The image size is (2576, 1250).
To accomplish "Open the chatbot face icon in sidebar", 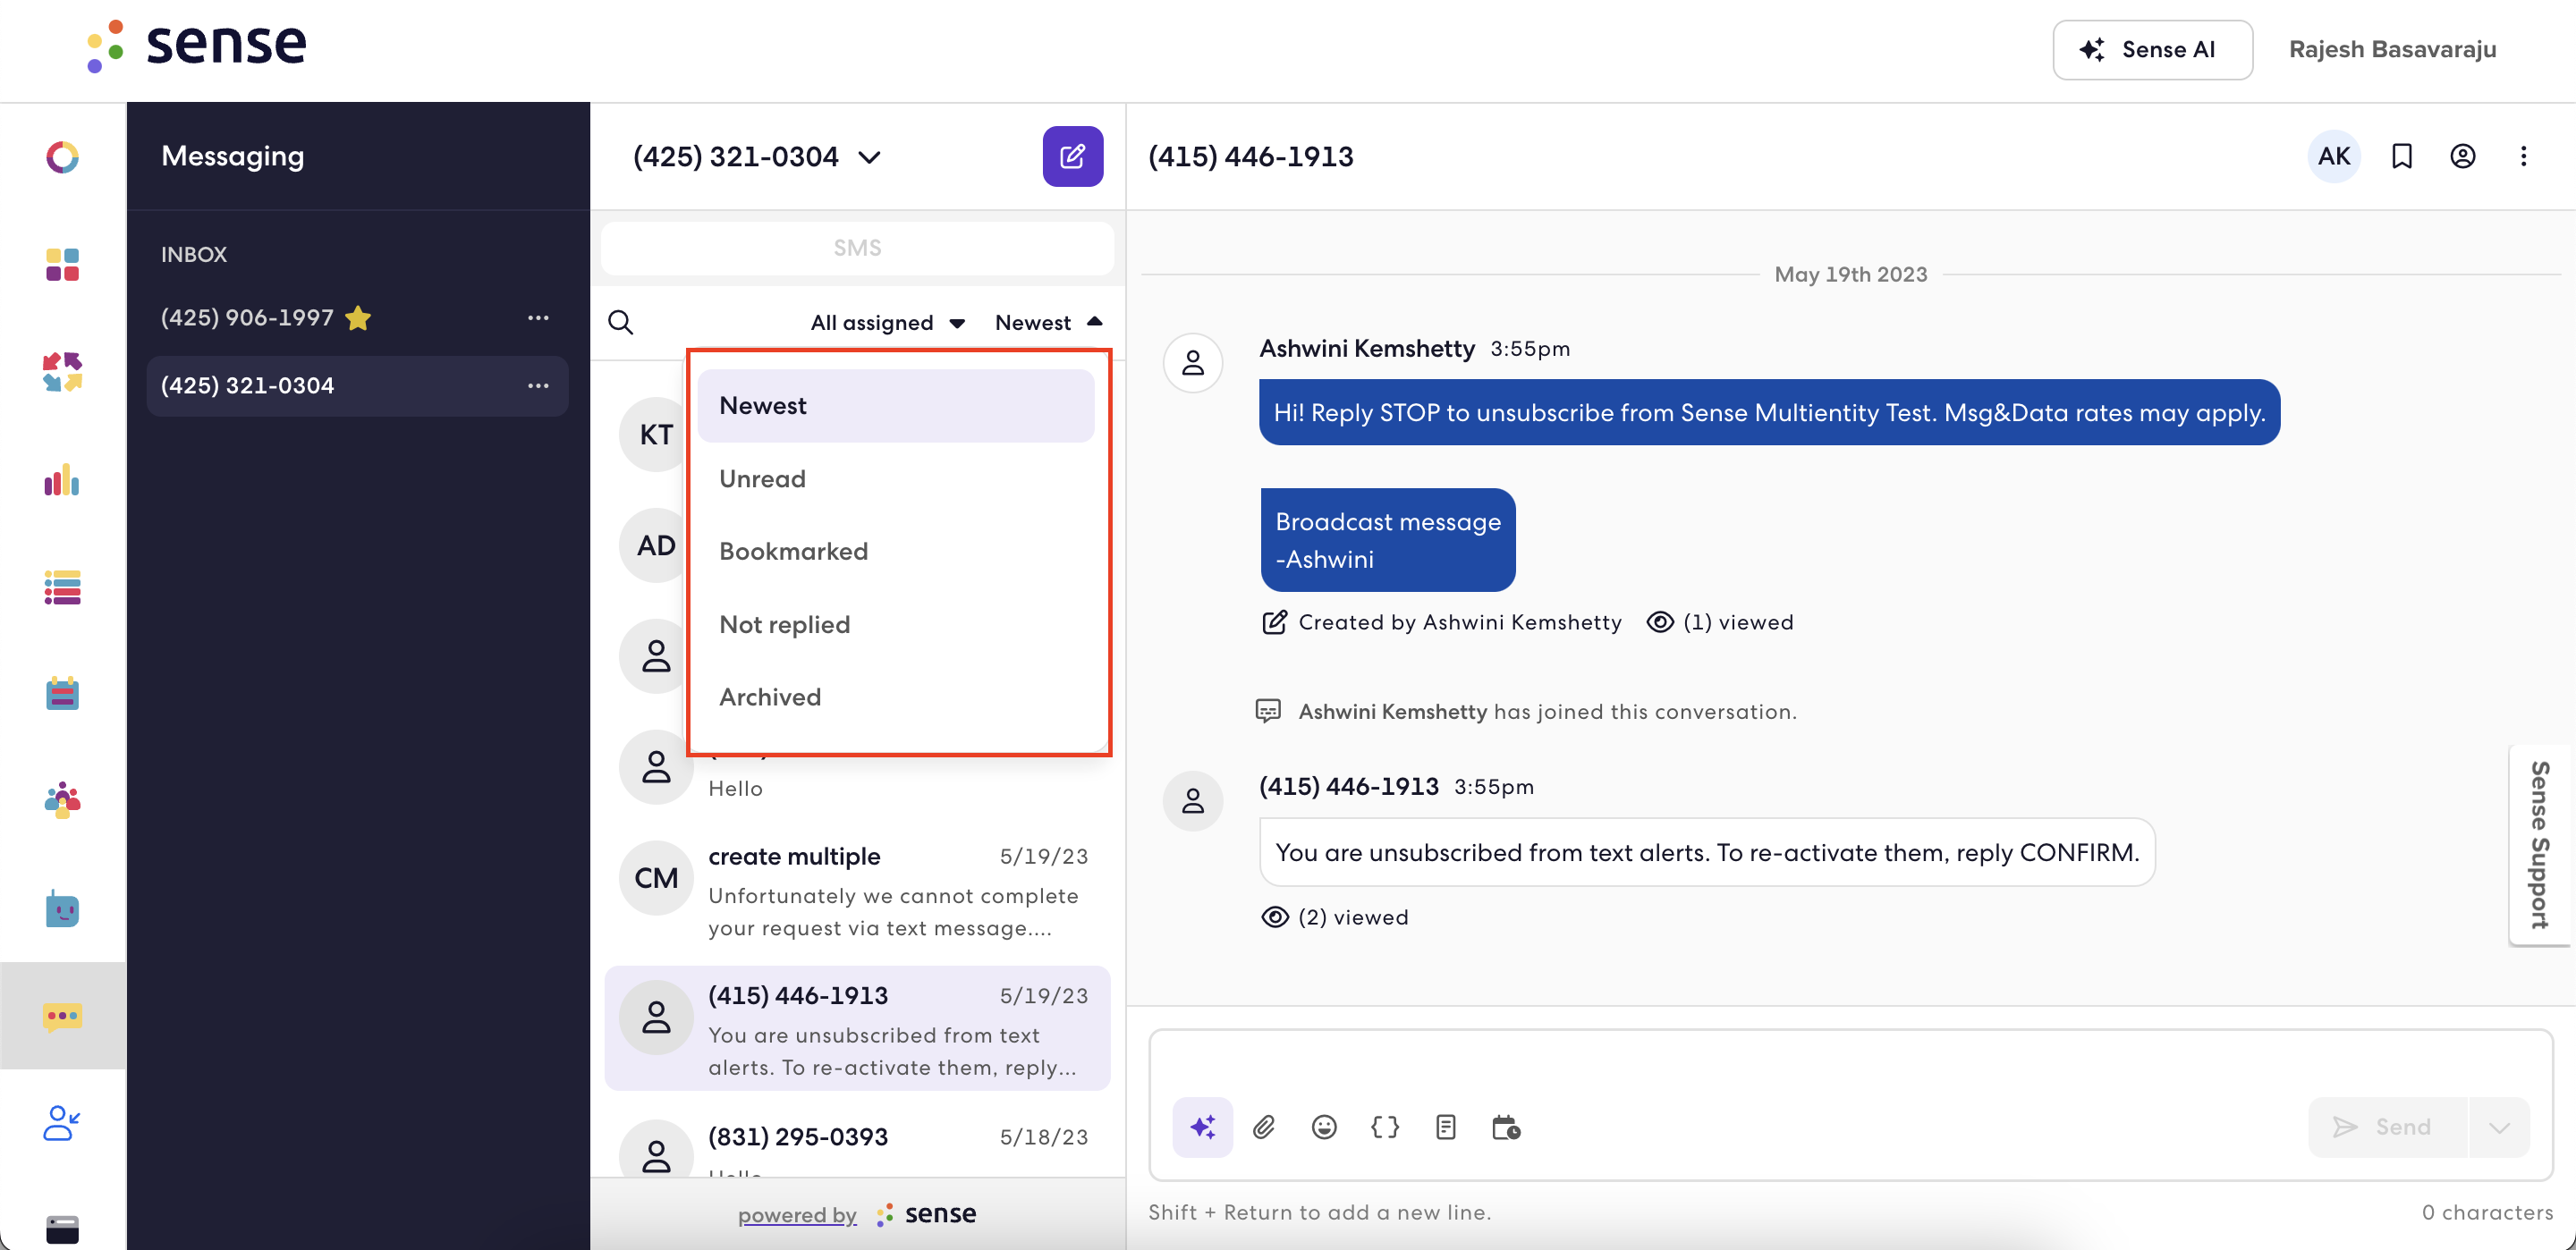I will point(62,909).
